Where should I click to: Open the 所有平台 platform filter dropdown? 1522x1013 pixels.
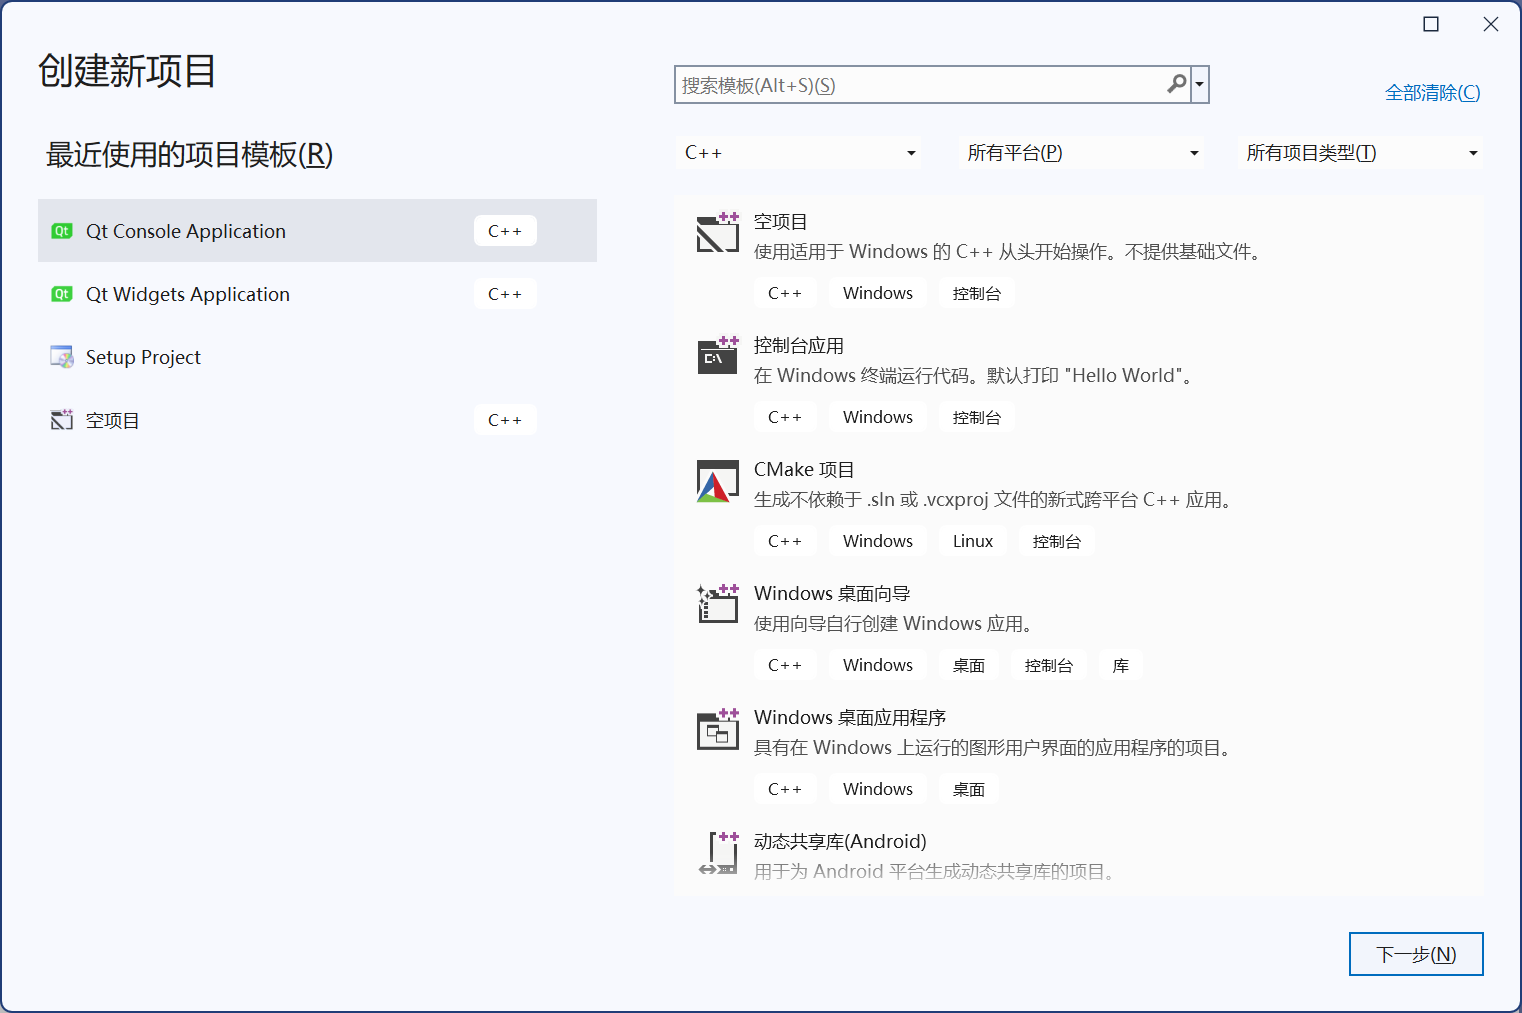1081,153
